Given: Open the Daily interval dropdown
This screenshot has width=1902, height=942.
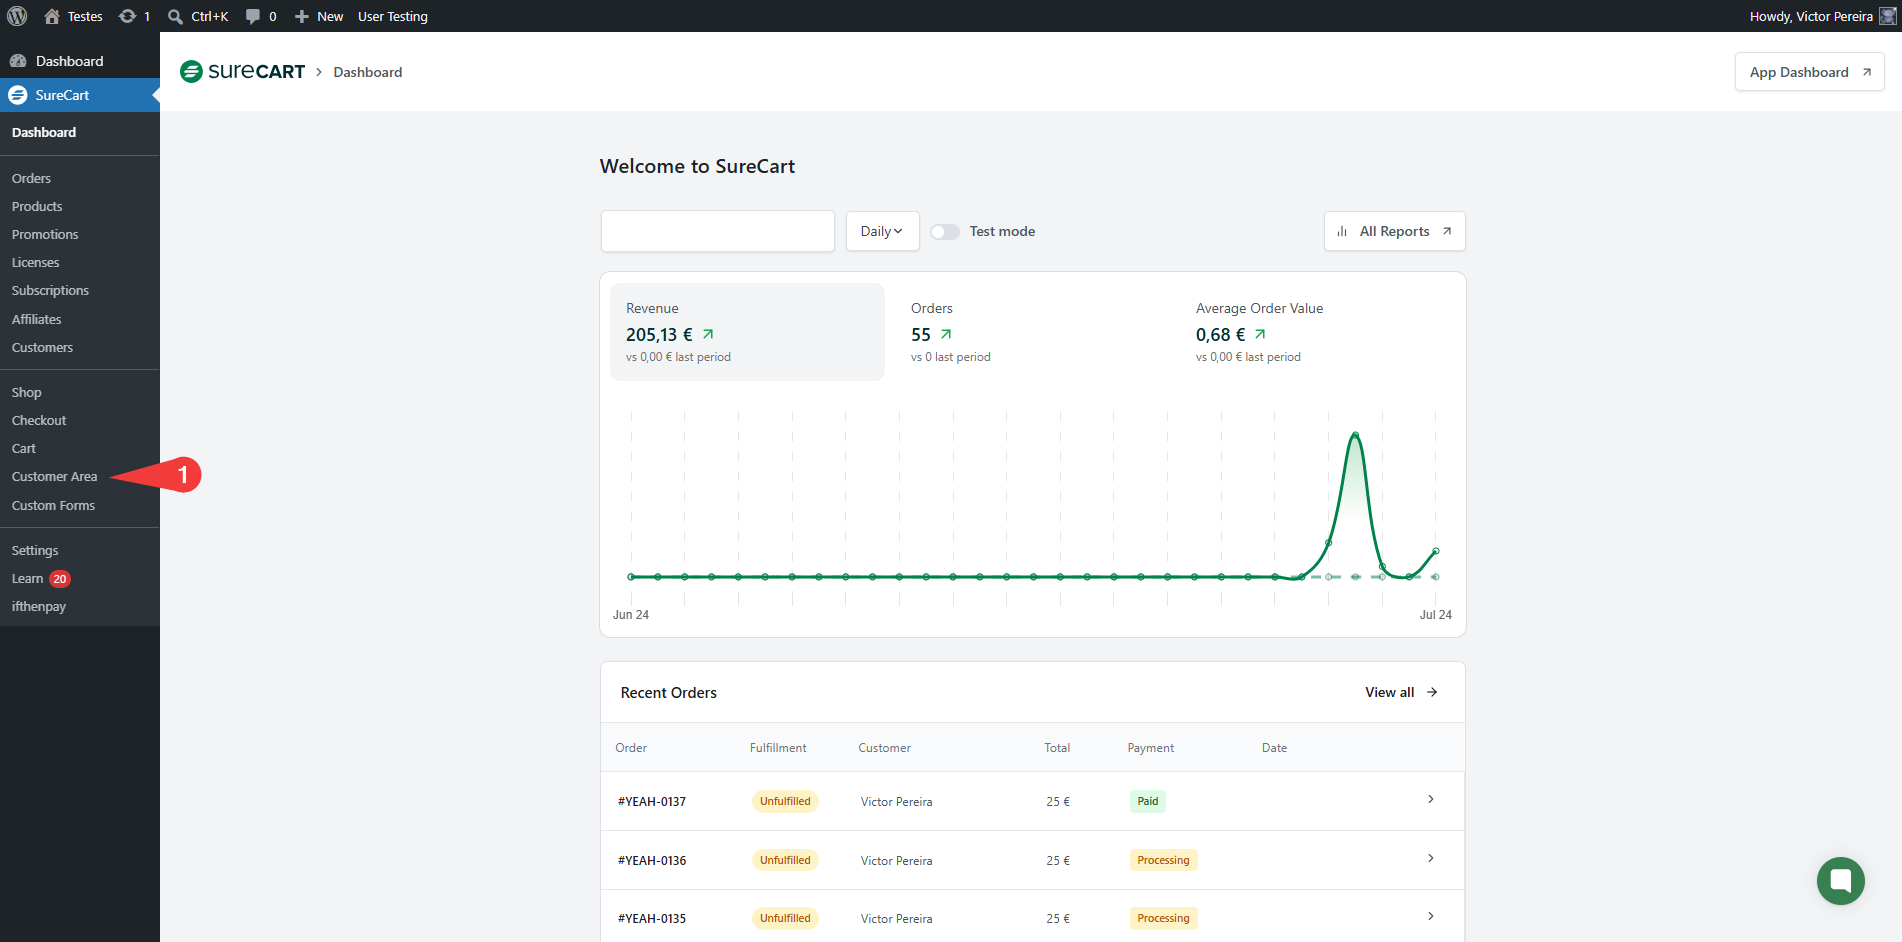Looking at the screenshot, I should point(882,231).
